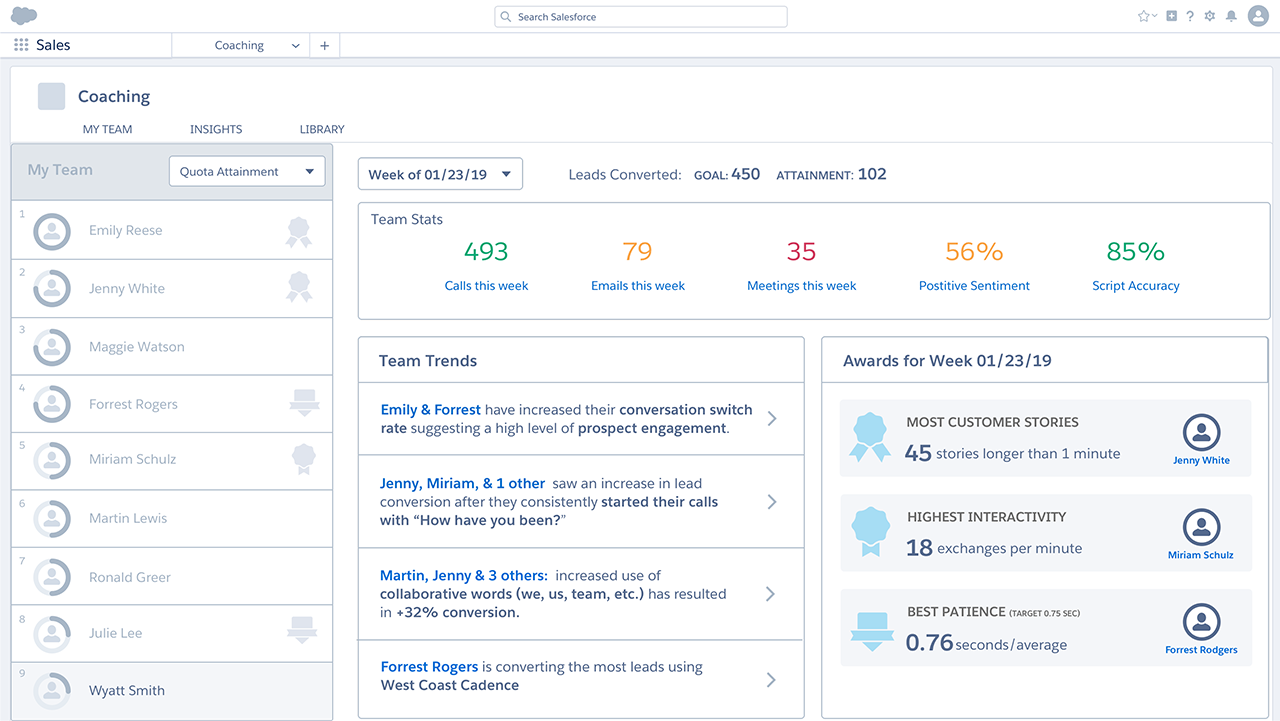Screen dimensions: 1280x721
Task: Open the notifications bell
Action: pyautogui.click(x=1231, y=16)
